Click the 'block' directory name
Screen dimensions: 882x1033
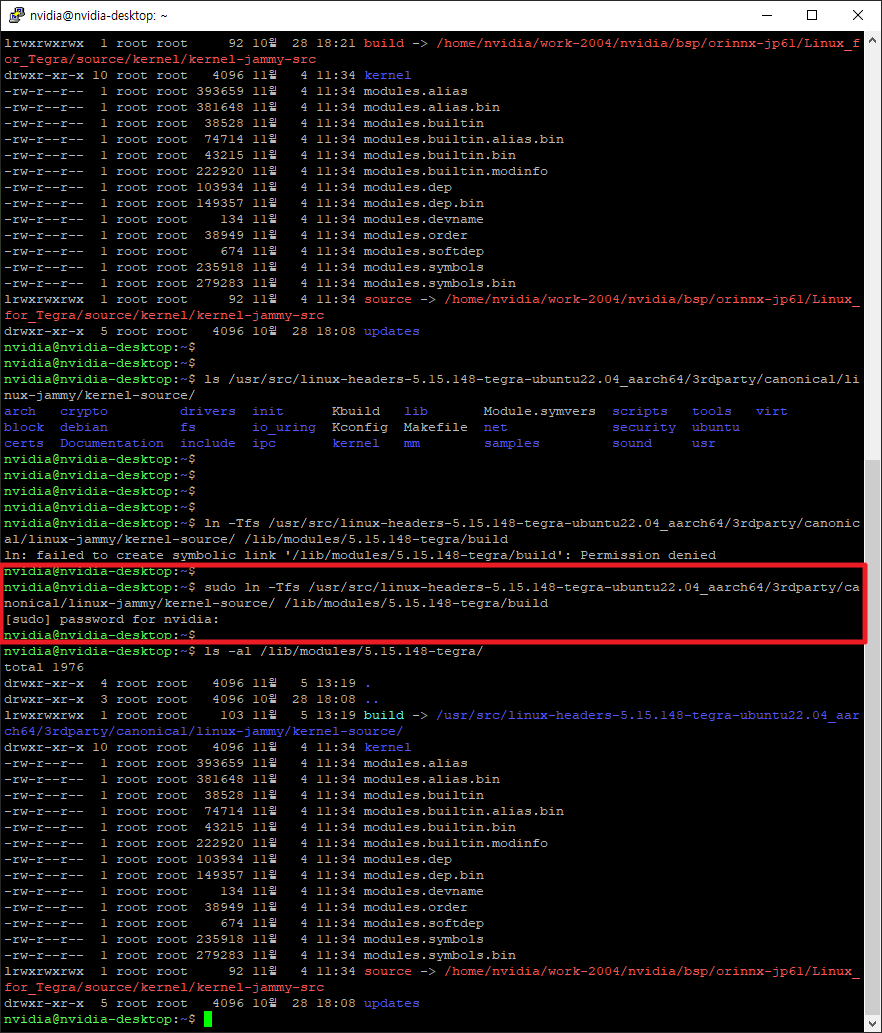[x=24, y=427]
